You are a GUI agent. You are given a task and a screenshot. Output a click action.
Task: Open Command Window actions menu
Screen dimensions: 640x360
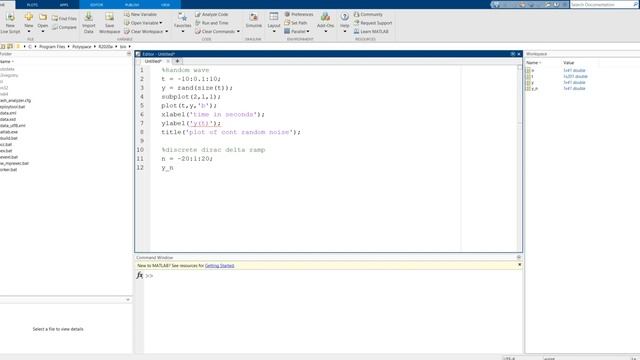click(519, 258)
